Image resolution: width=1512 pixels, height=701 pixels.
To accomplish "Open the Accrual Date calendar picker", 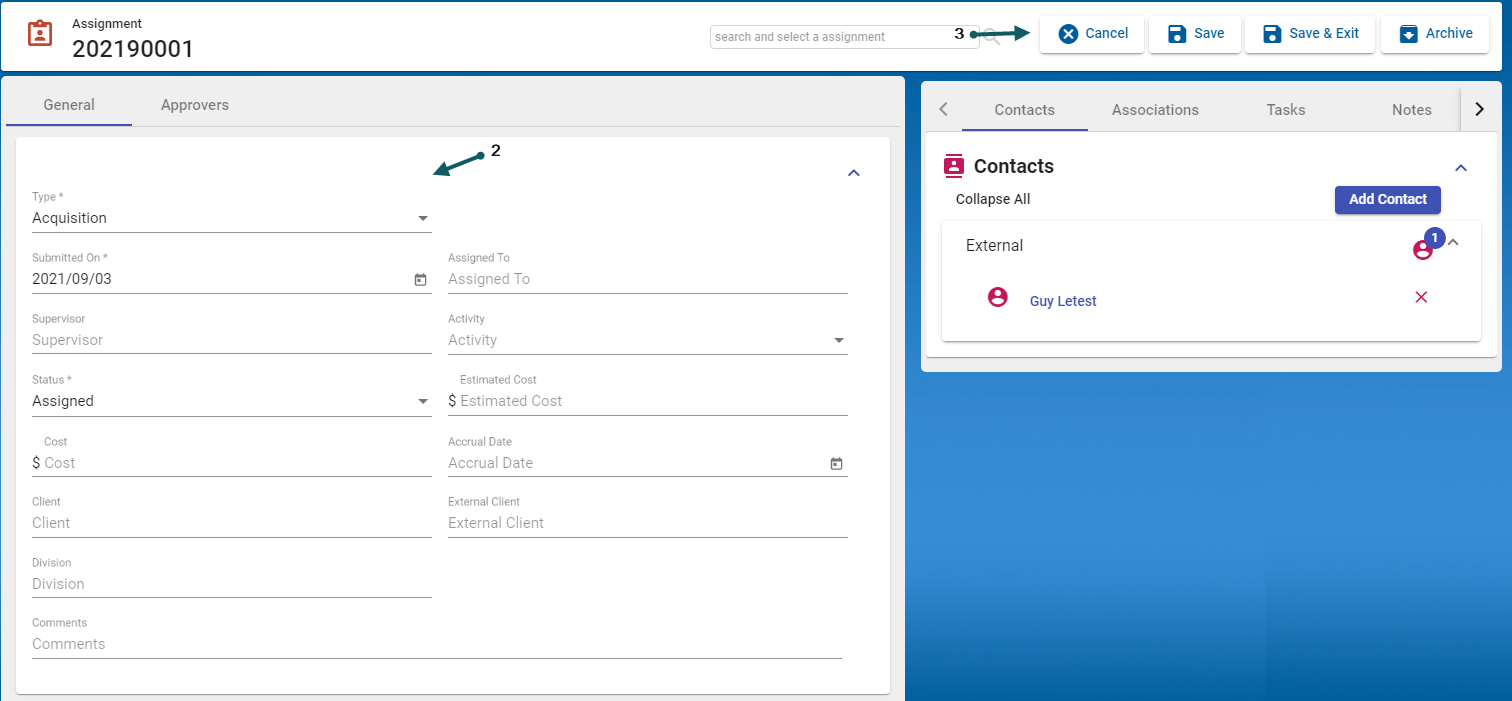I will coord(837,464).
